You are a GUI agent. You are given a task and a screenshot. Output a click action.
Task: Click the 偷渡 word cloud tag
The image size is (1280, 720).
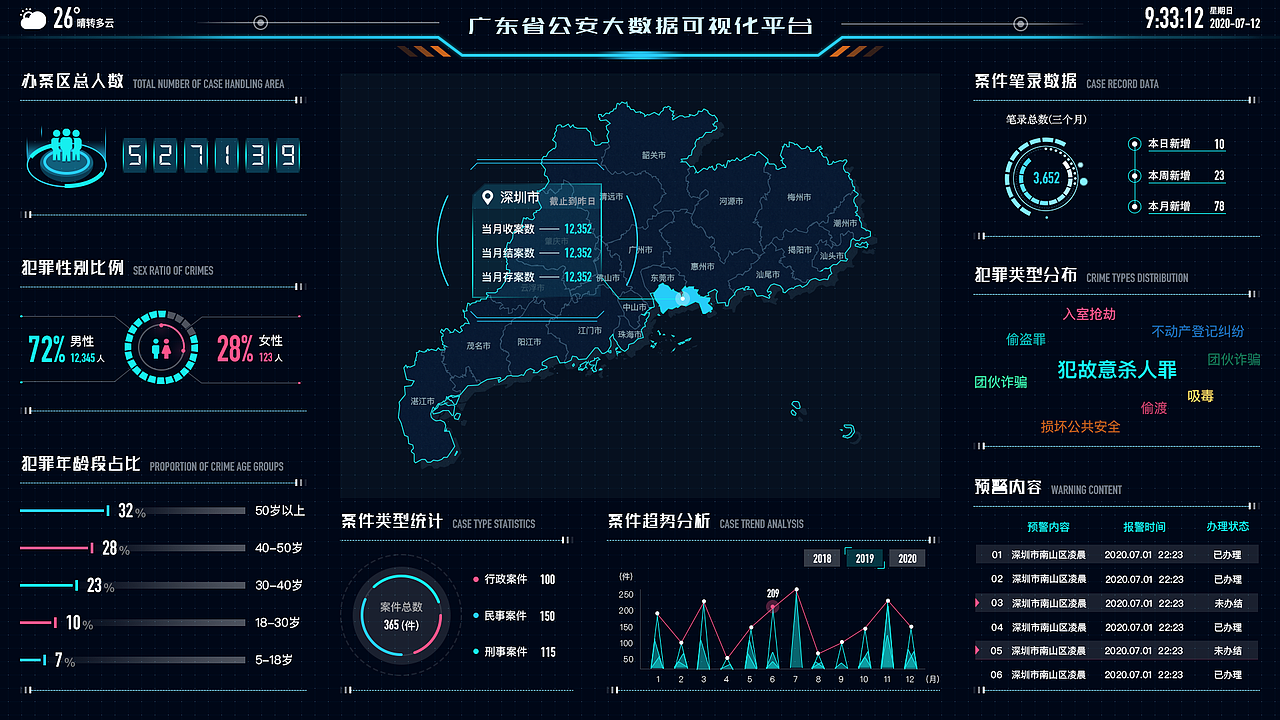(1154, 408)
